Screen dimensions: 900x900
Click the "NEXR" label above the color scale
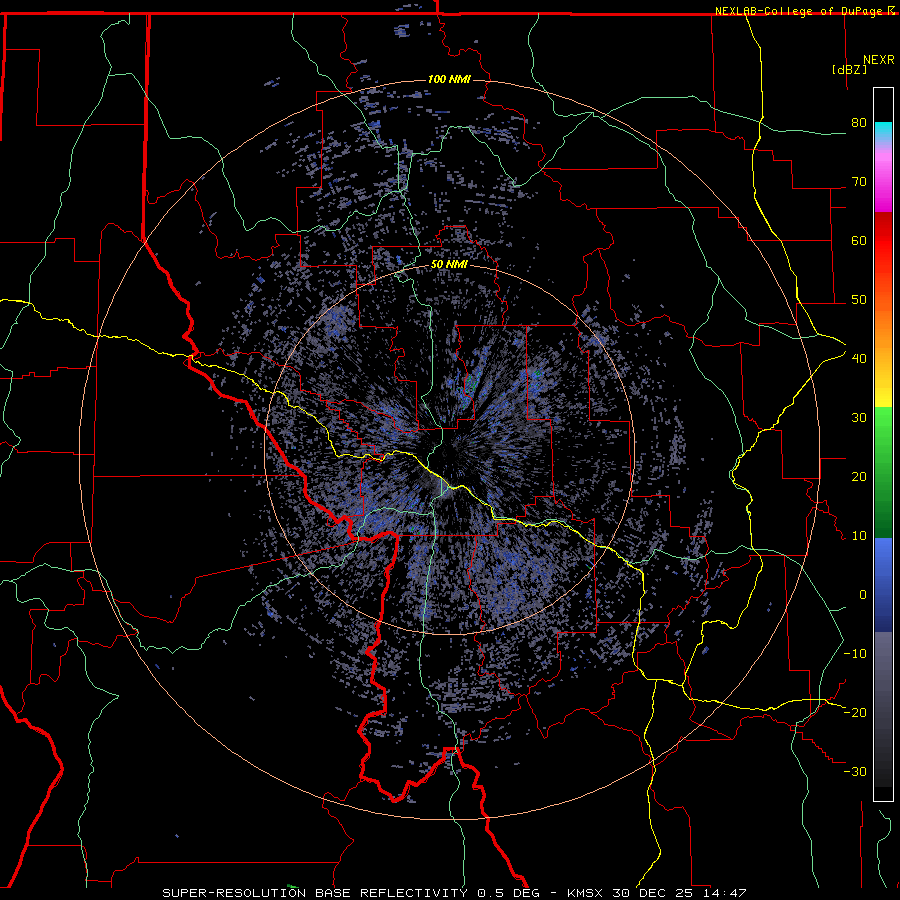878,60
